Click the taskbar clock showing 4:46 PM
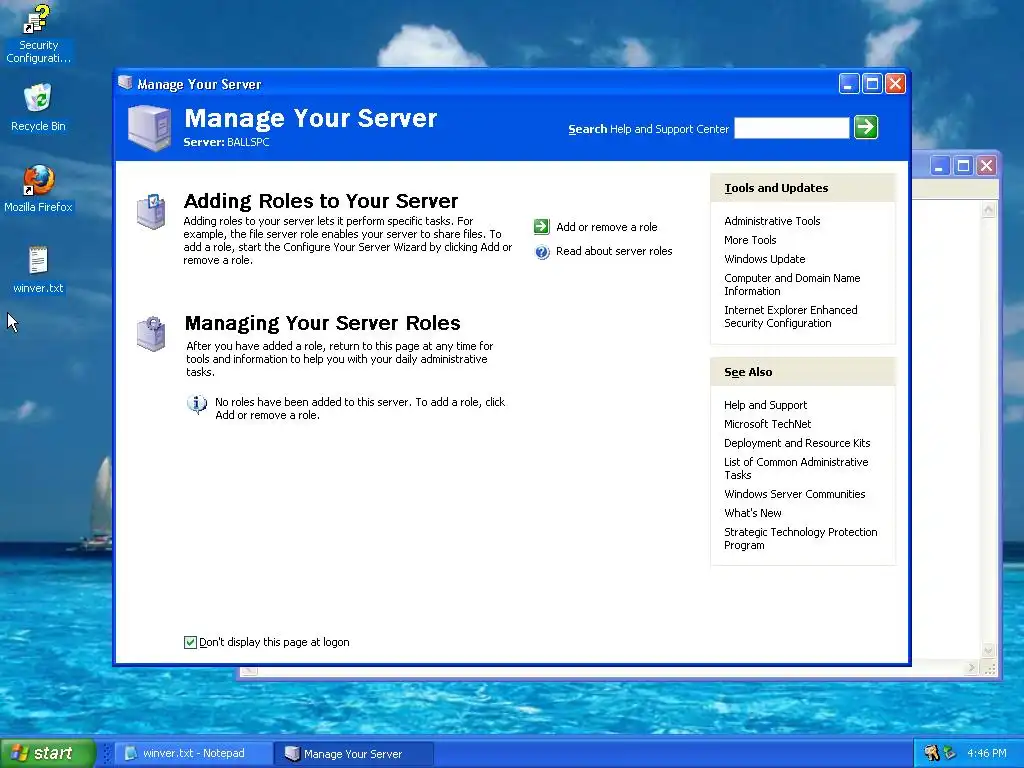The height and width of the screenshot is (768, 1024). pyautogui.click(x=986, y=754)
